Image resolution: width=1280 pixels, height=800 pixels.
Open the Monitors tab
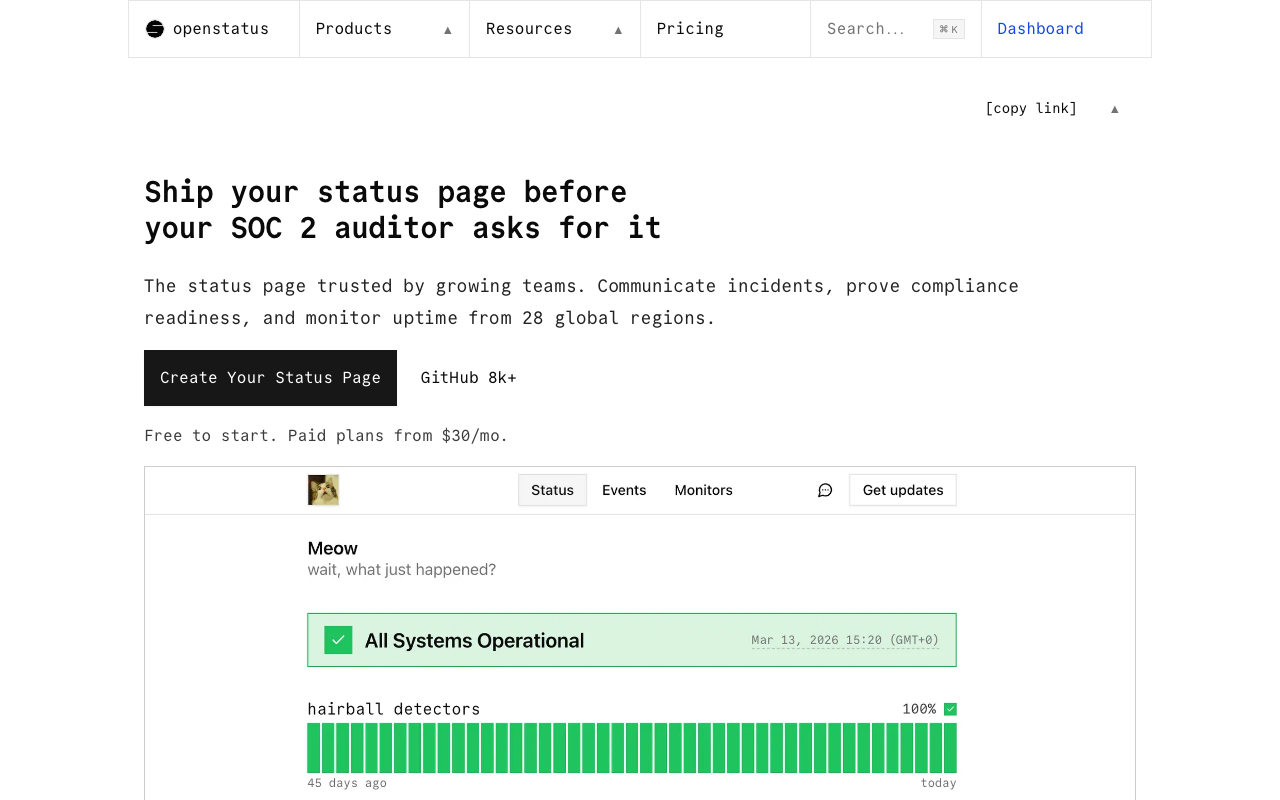(704, 490)
